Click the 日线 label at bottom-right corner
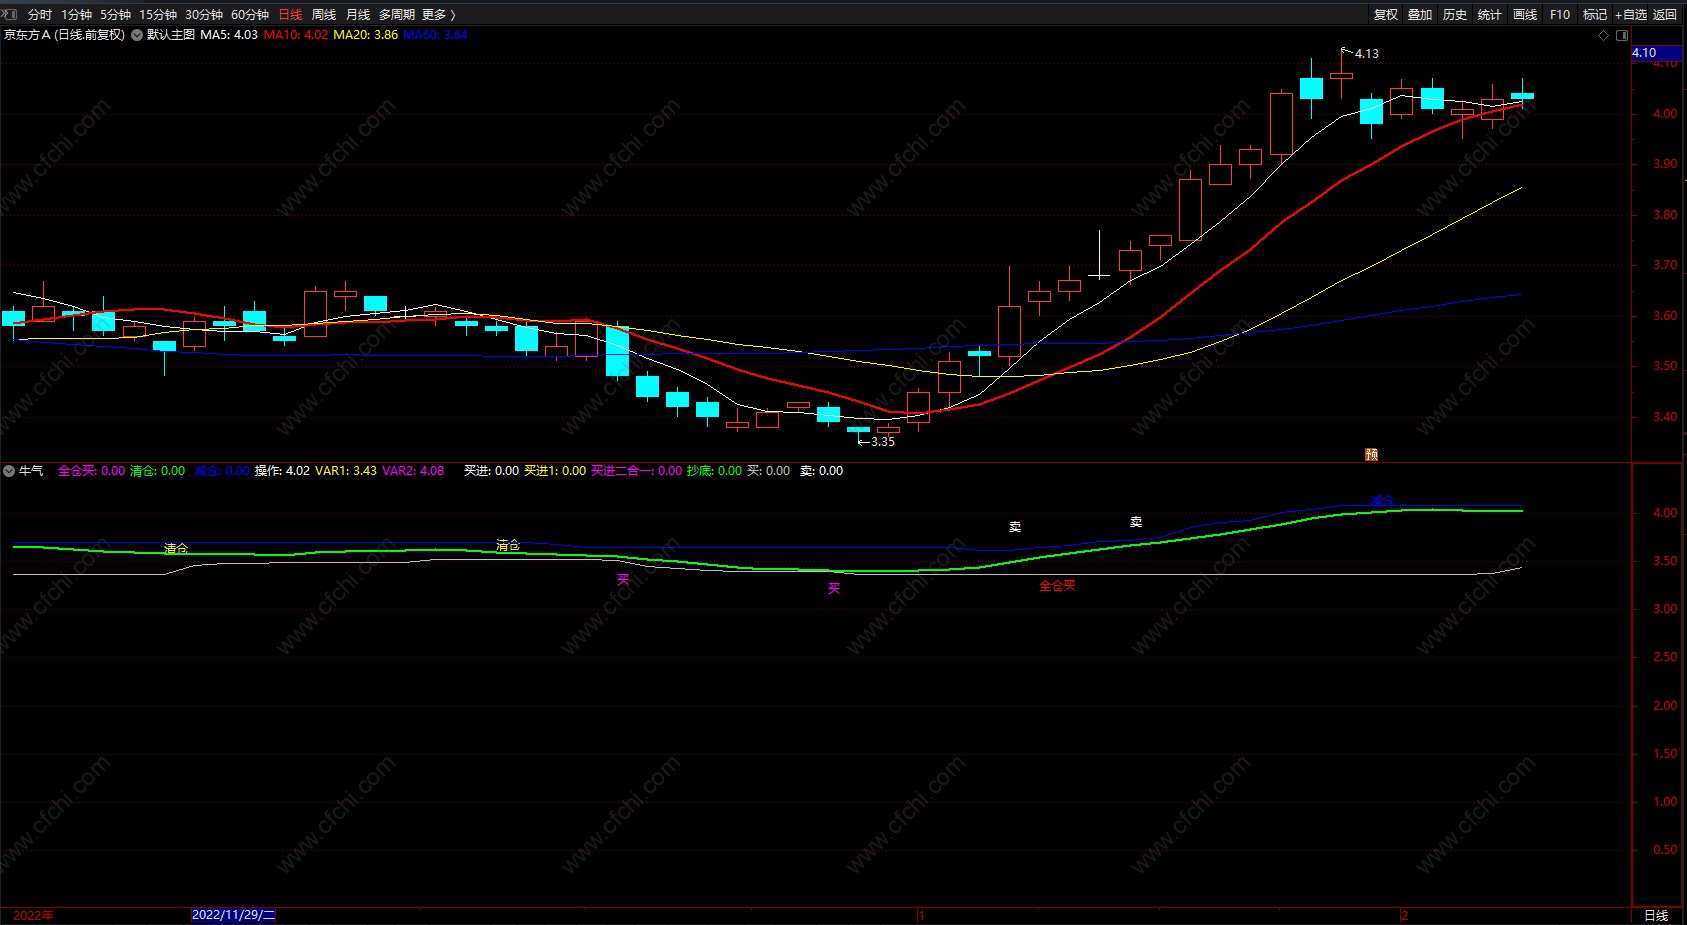 [x=1657, y=915]
